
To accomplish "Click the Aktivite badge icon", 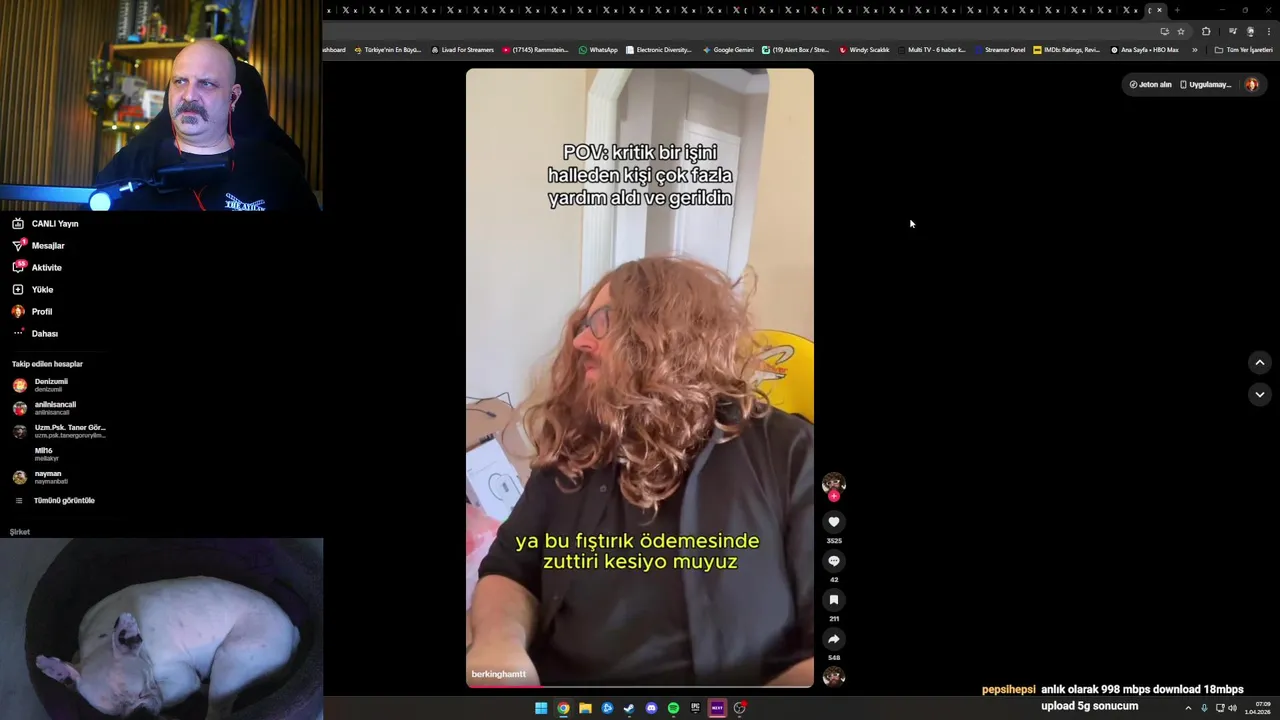I will click(18, 267).
